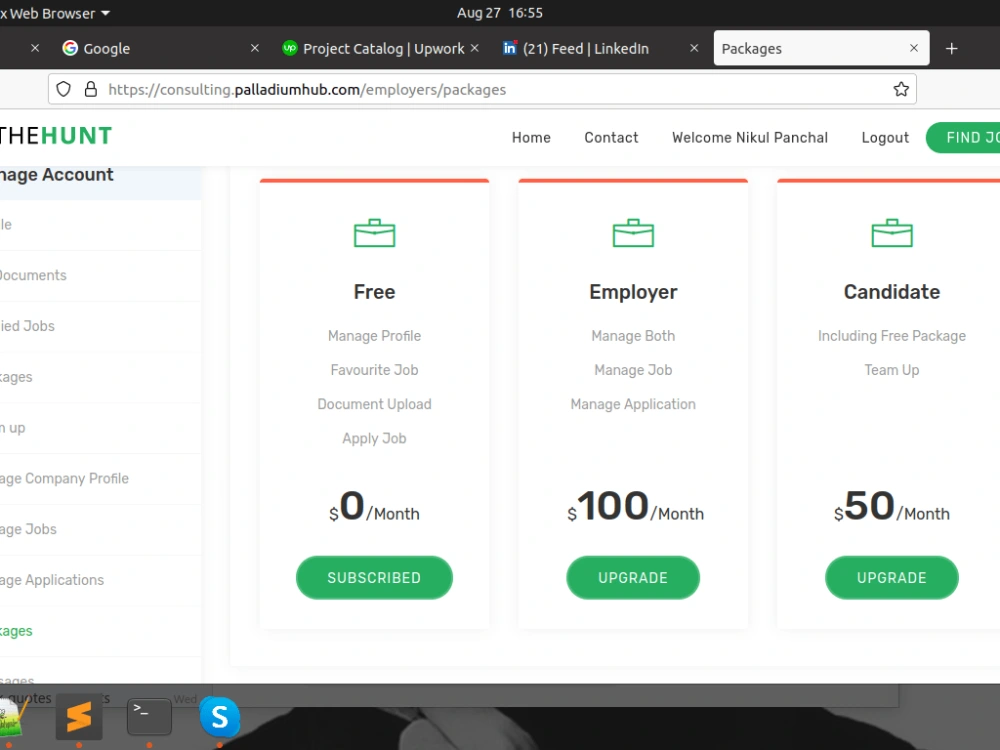Open the Home navigation menu item
The height and width of the screenshot is (750, 1000).
[531, 138]
